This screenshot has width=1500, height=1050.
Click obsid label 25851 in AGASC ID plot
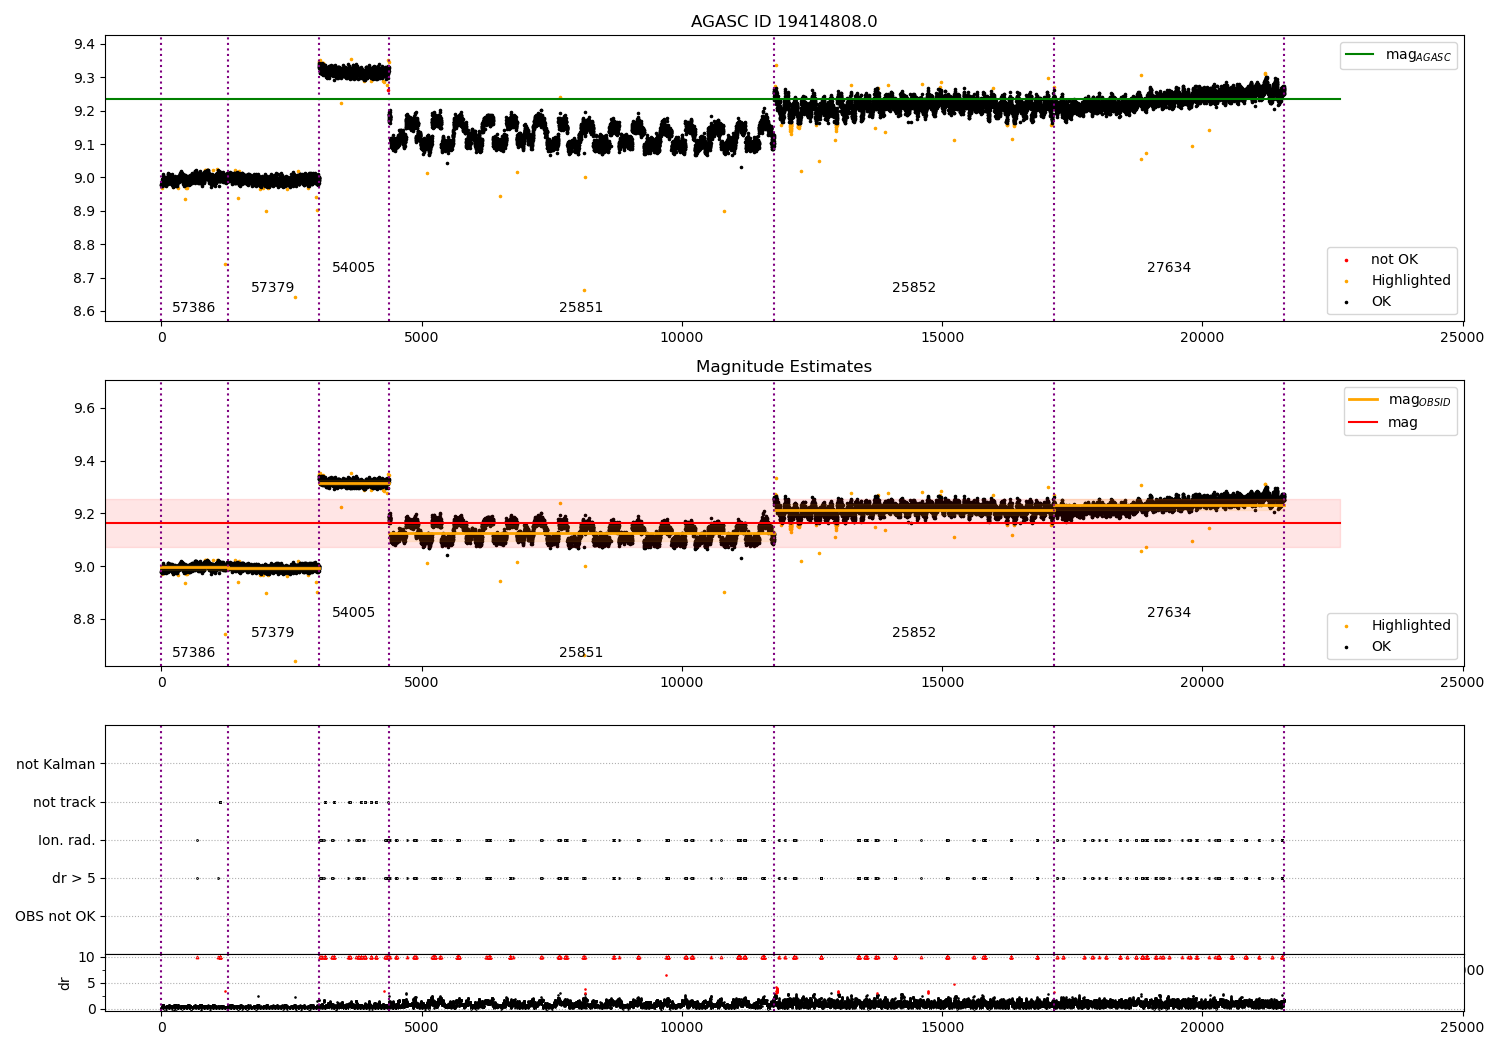tap(581, 308)
